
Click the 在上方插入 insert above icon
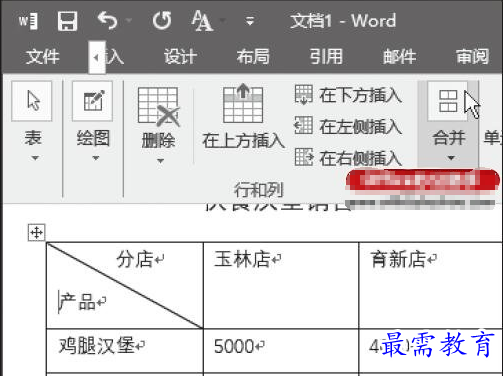click(243, 103)
